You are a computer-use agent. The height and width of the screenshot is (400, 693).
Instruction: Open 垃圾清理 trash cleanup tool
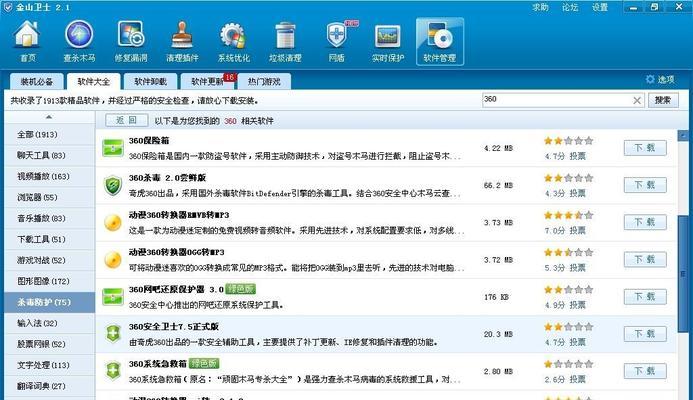(x=285, y=41)
